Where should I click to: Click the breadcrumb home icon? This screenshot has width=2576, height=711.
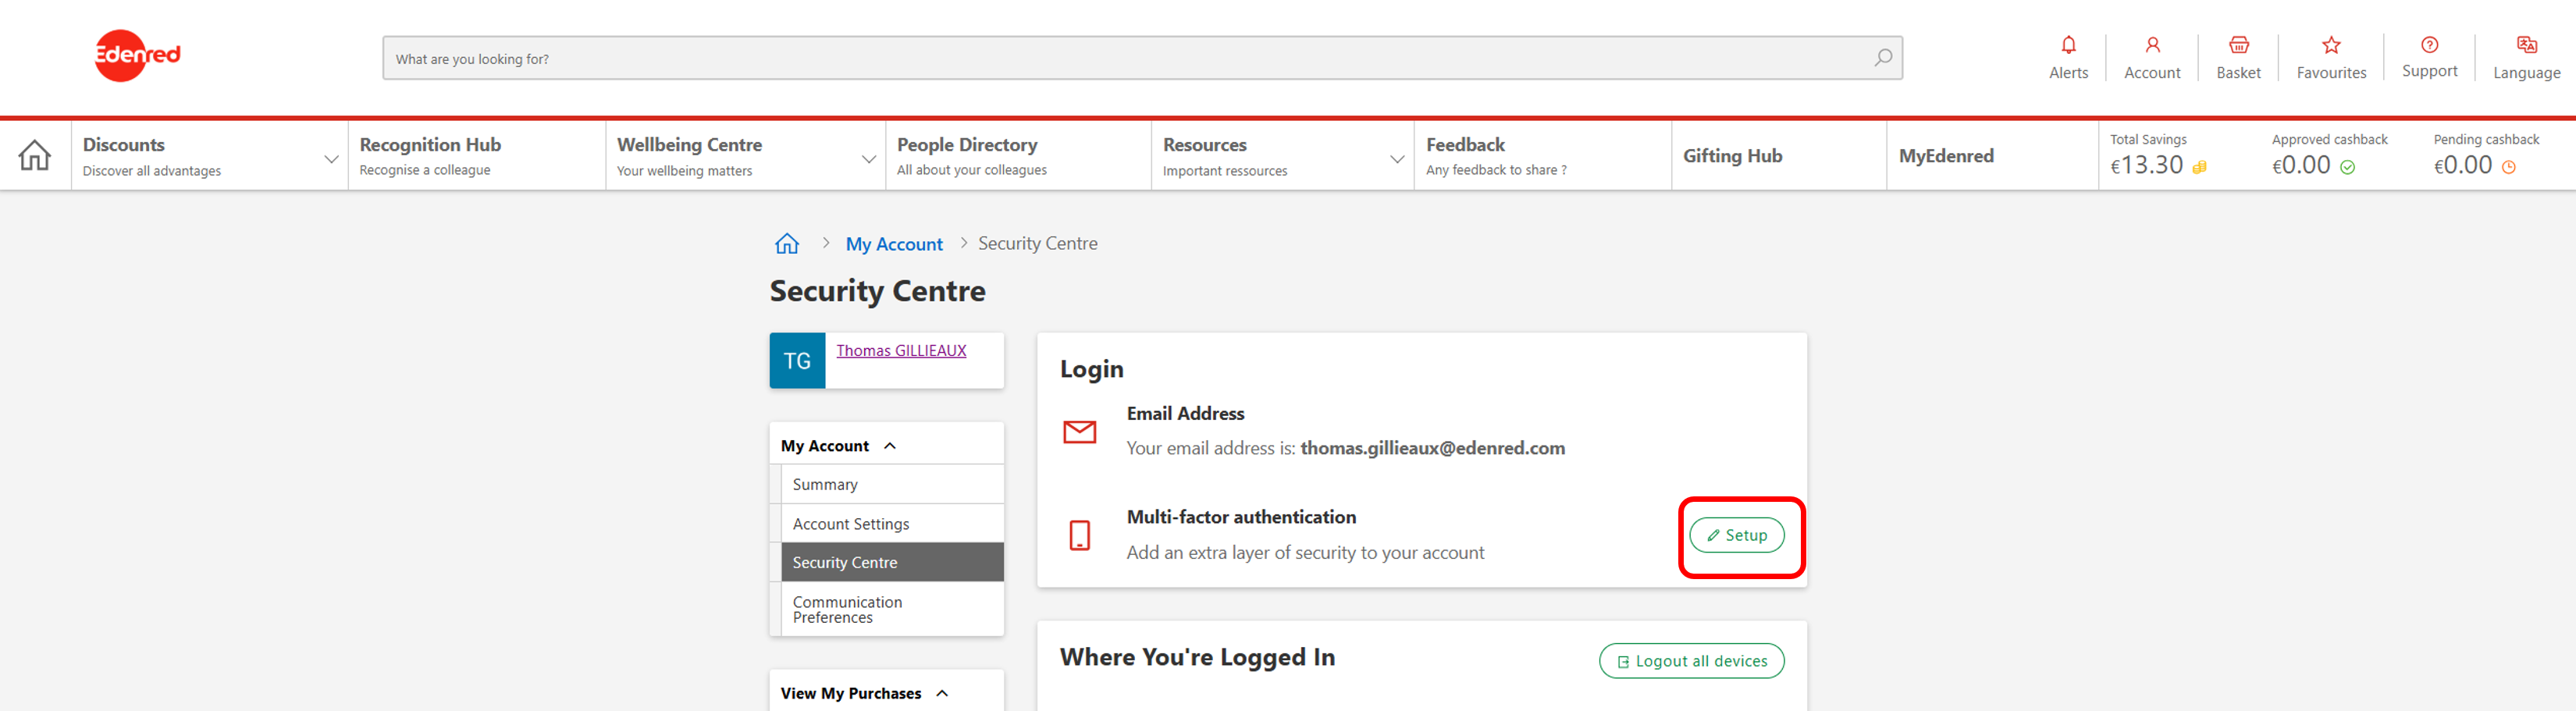pyautogui.click(x=787, y=243)
